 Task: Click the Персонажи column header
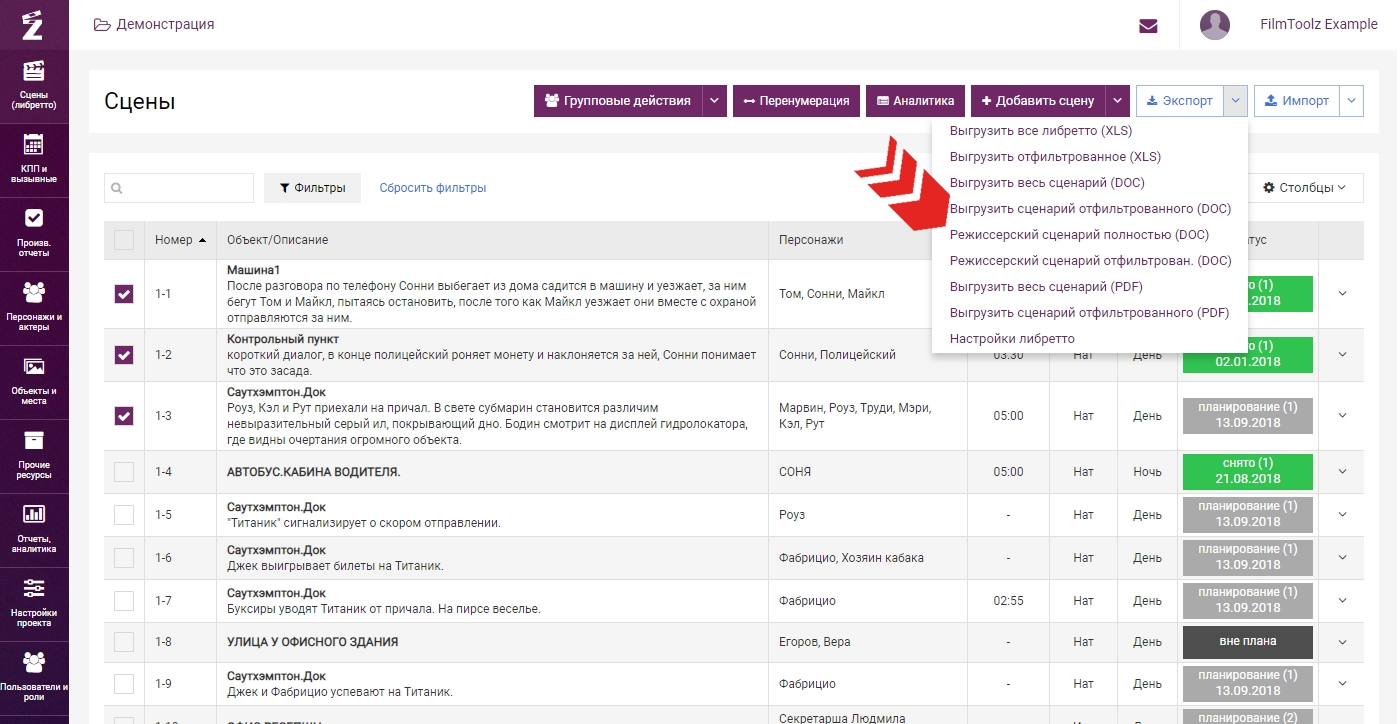click(812, 240)
